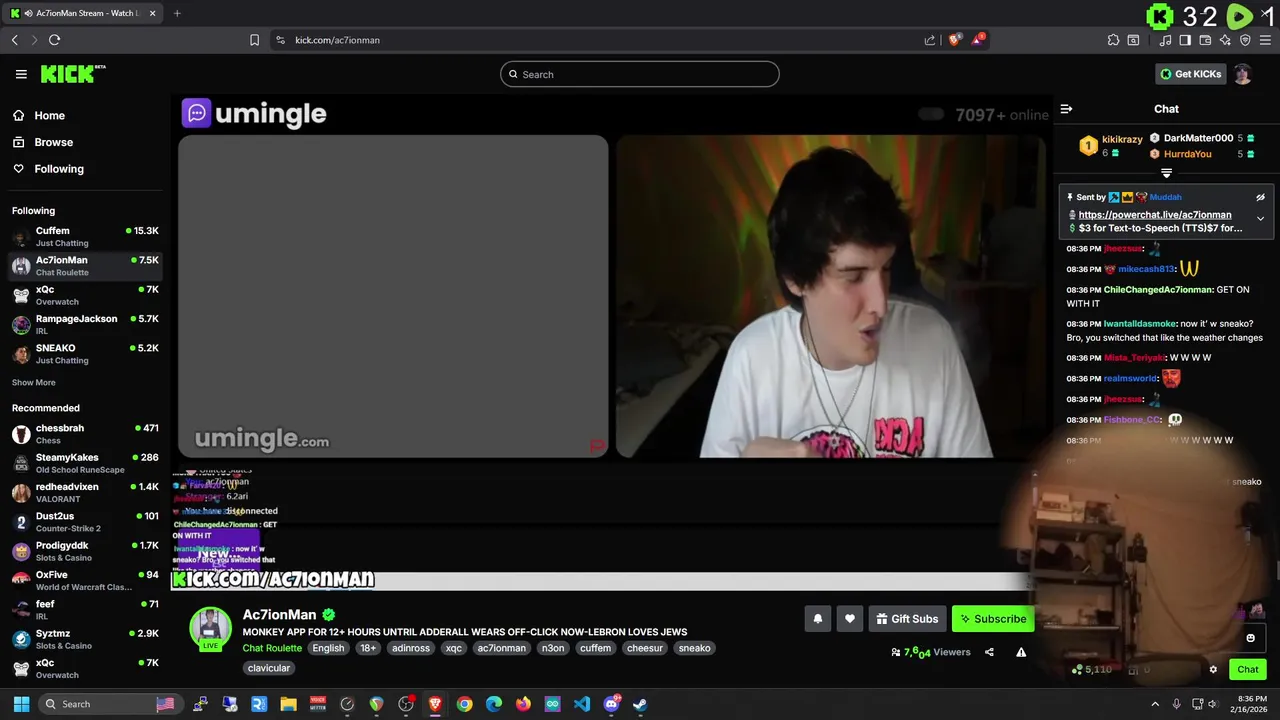Open VS Code from taskbar
Screen dimensions: 1280x720
pyautogui.click(x=582, y=704)
